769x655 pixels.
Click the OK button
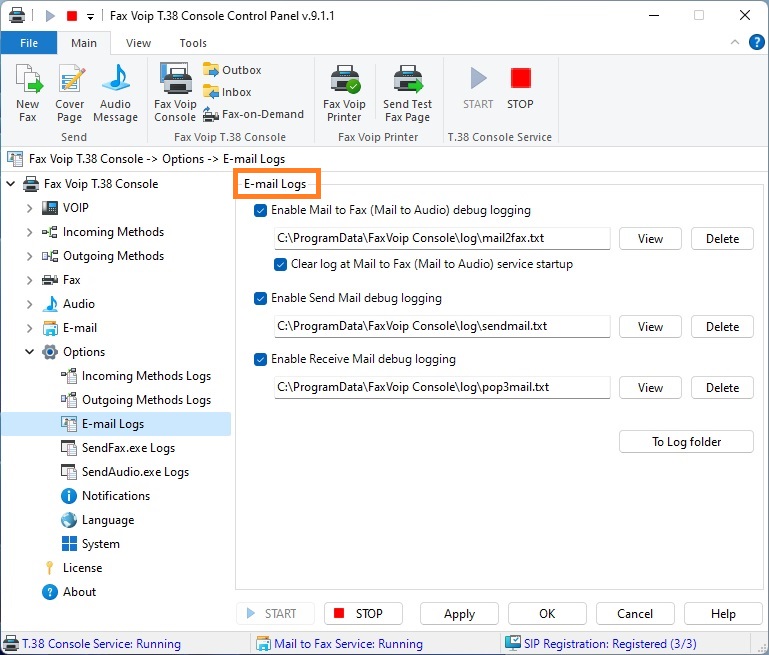pyautogui.click(x=547, y=614)
